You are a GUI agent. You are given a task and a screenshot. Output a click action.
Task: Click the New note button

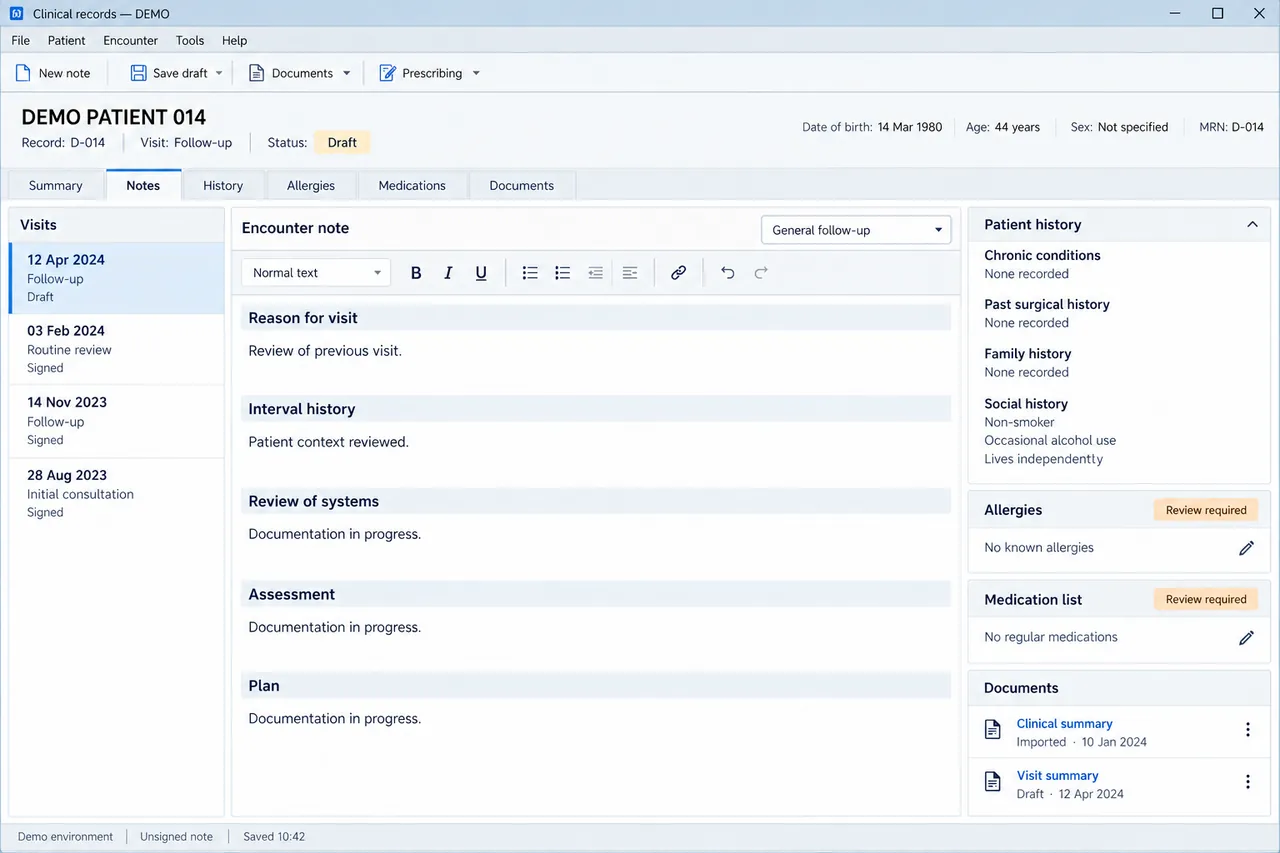pyautogui.click(x=53, y=73)
